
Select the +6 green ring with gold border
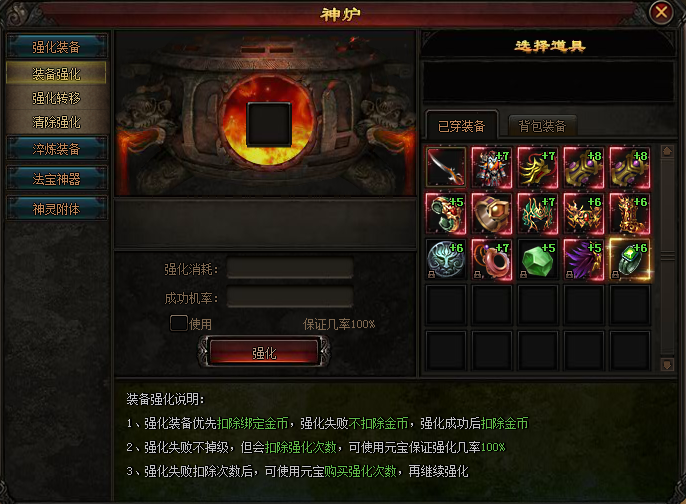[630, 260]
